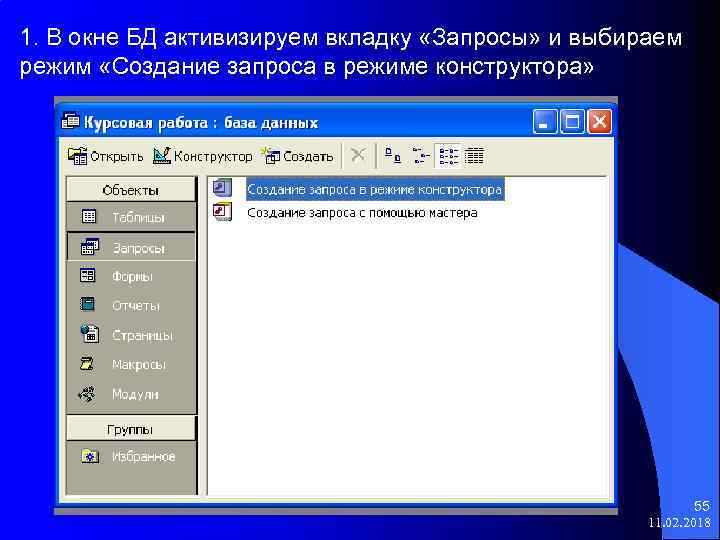Click the Конструктор toolbar button
The image size is (720, 540).
click(x=202, y=156)
